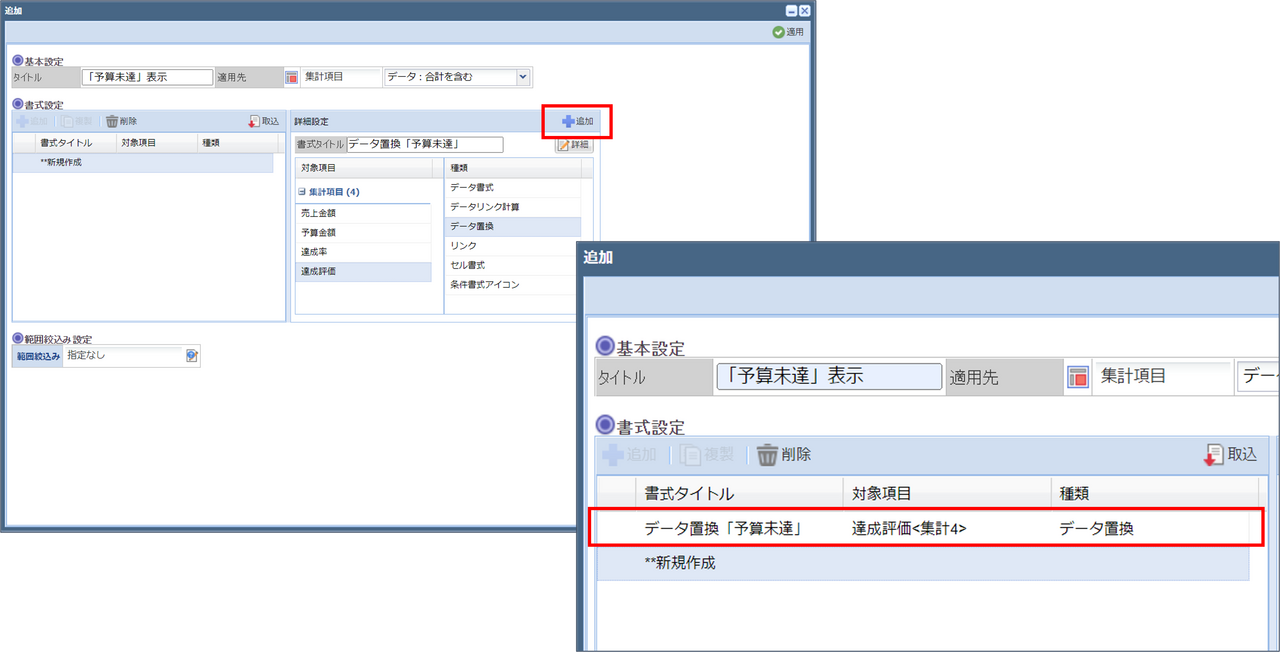Screen dimensions: 1280x652
Task: Click 対象項目 column header in the enlarged dialog
Action: [x=947, y=493]
